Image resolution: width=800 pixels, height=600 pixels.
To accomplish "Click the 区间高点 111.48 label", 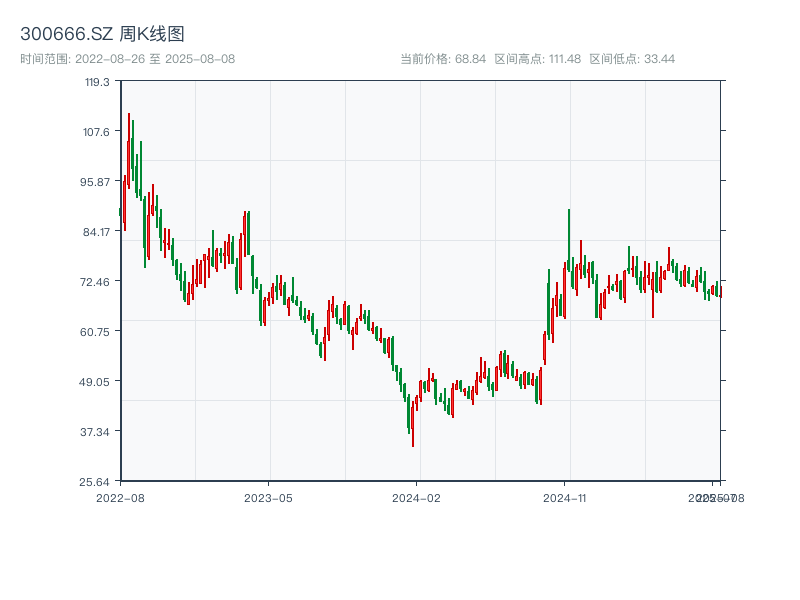I will (537, 59).
